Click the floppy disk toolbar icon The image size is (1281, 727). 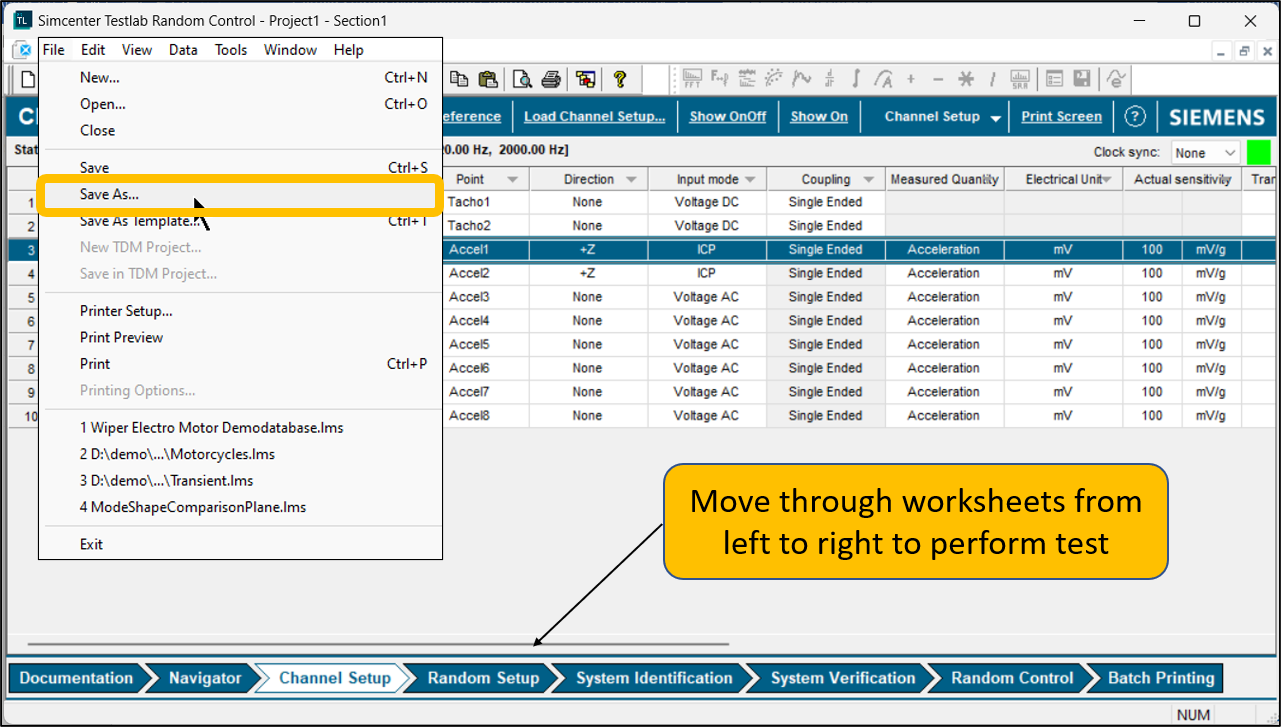click(x=1082, y=79)
